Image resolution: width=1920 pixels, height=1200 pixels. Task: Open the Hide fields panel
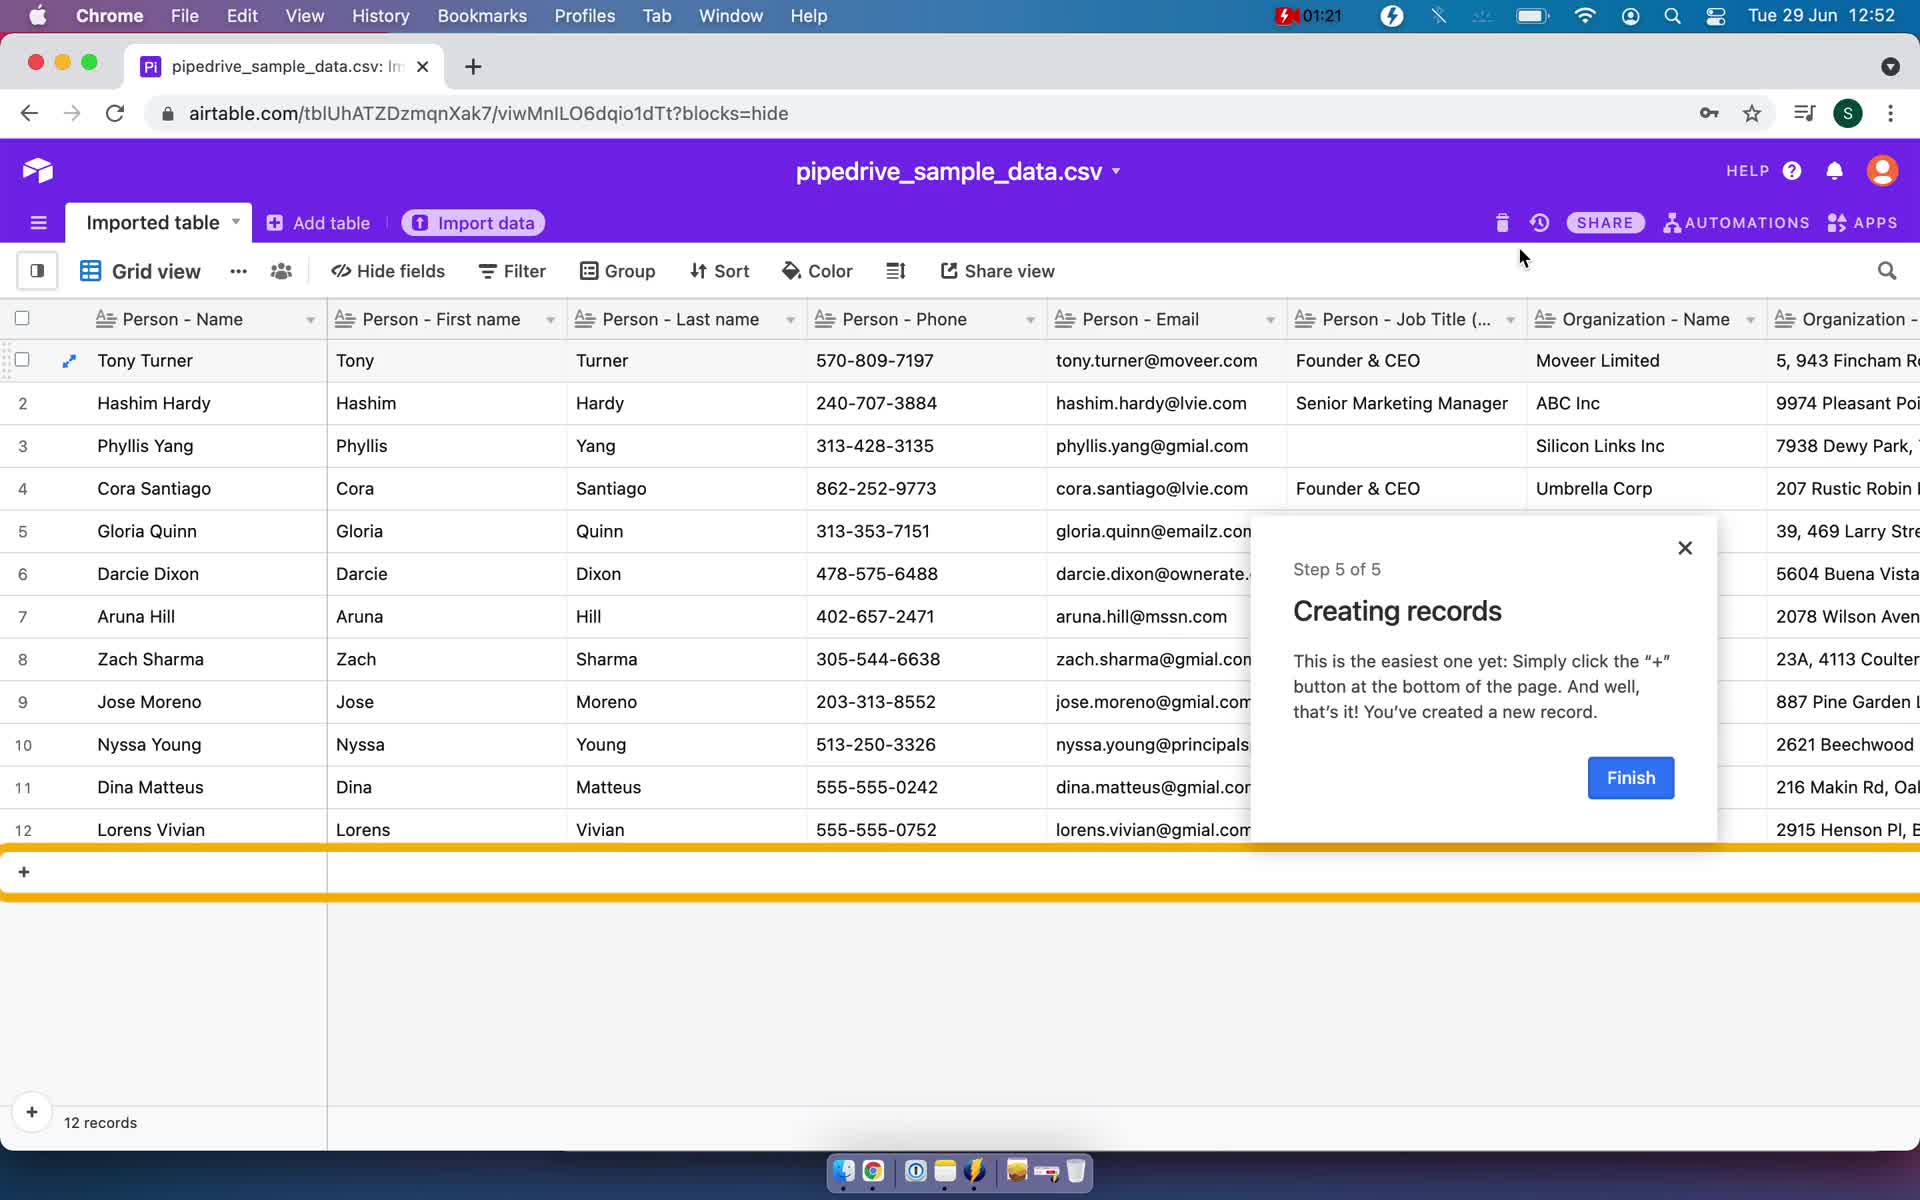click(x=387, y=271)
